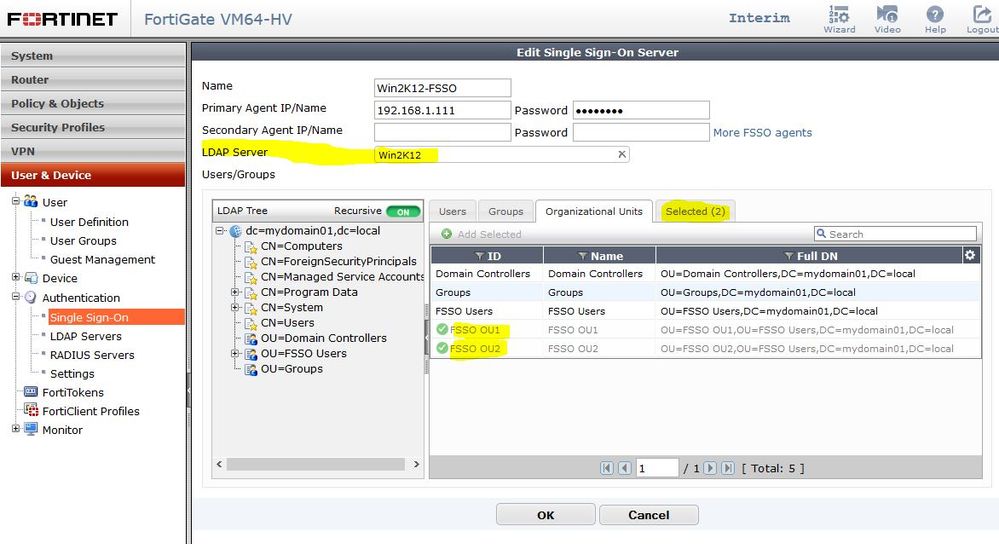Click the ID column filter icon

479,256
